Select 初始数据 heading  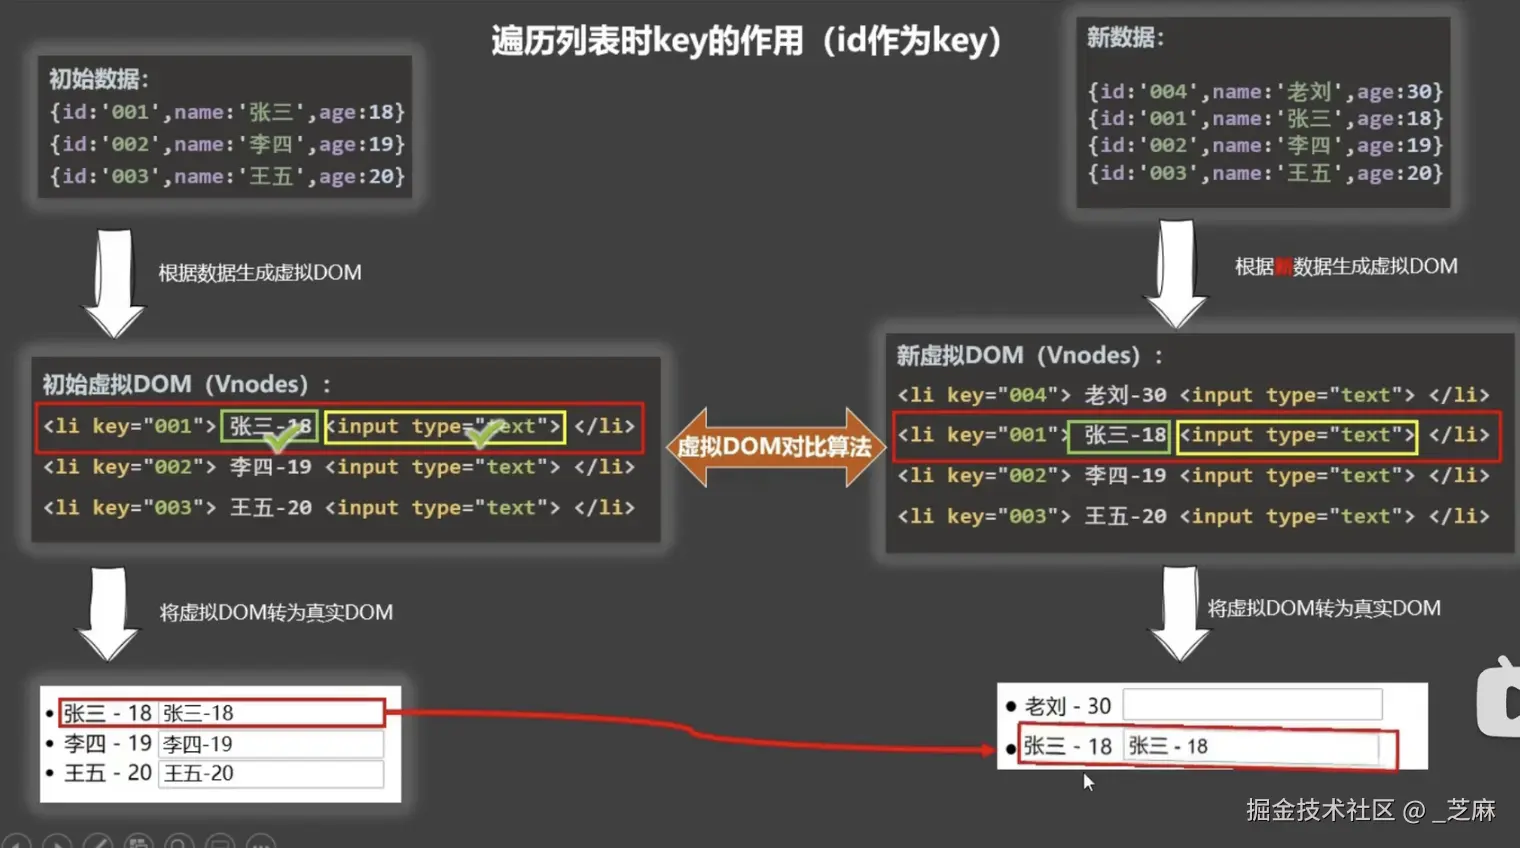click(x=98, y=79)
